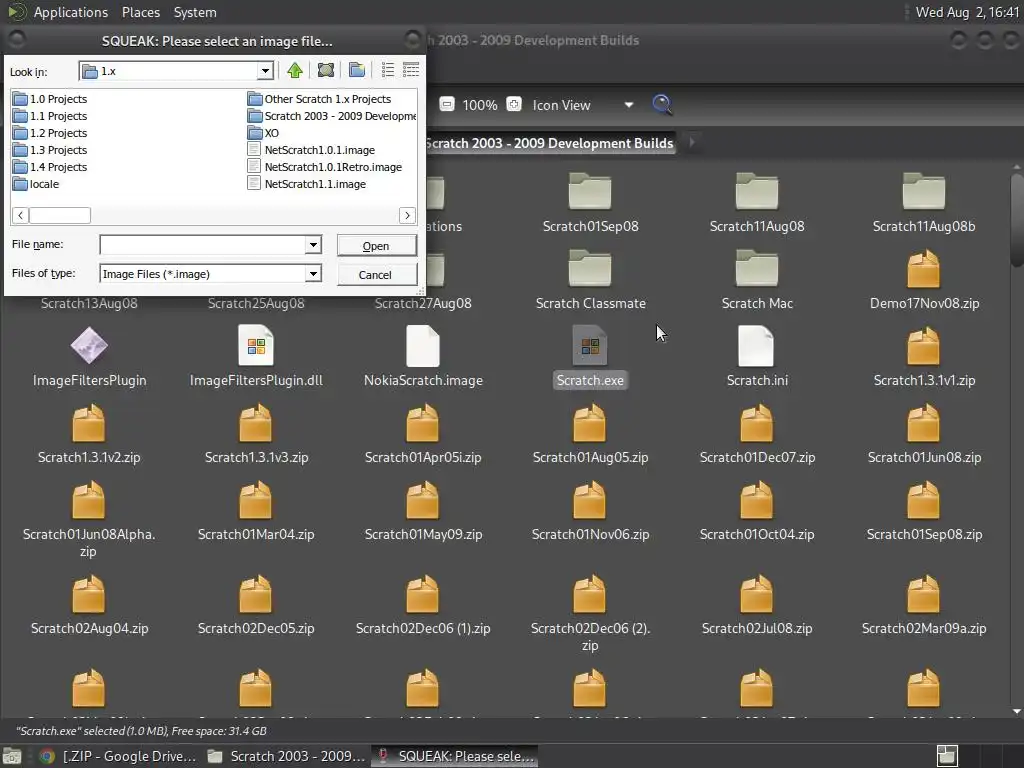
Task: Open the System menu
Action: [195, 12]
